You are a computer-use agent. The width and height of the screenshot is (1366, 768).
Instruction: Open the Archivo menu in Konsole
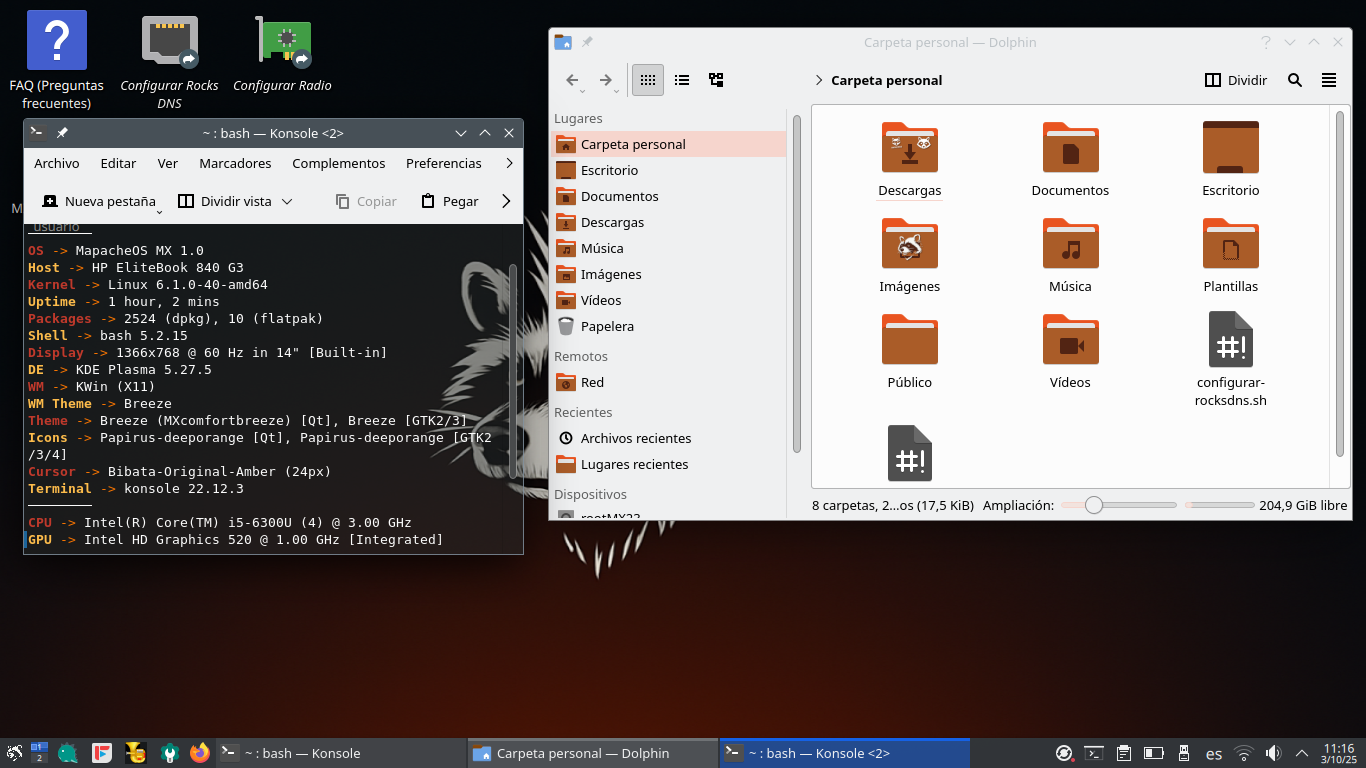[57, 163]
